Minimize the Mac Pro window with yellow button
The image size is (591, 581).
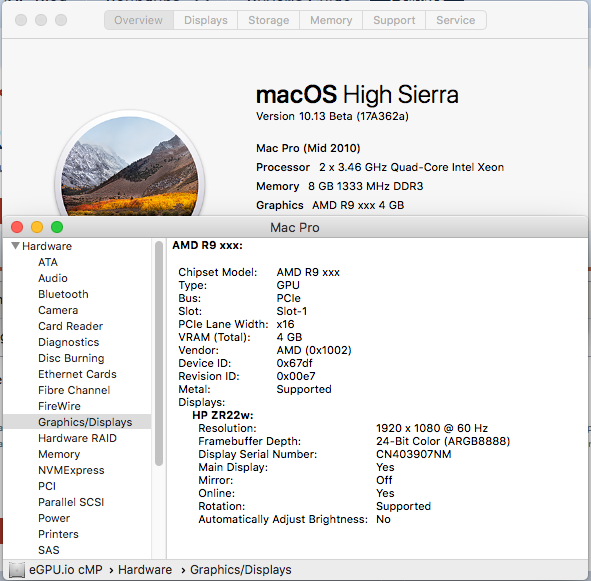(37, 227)
